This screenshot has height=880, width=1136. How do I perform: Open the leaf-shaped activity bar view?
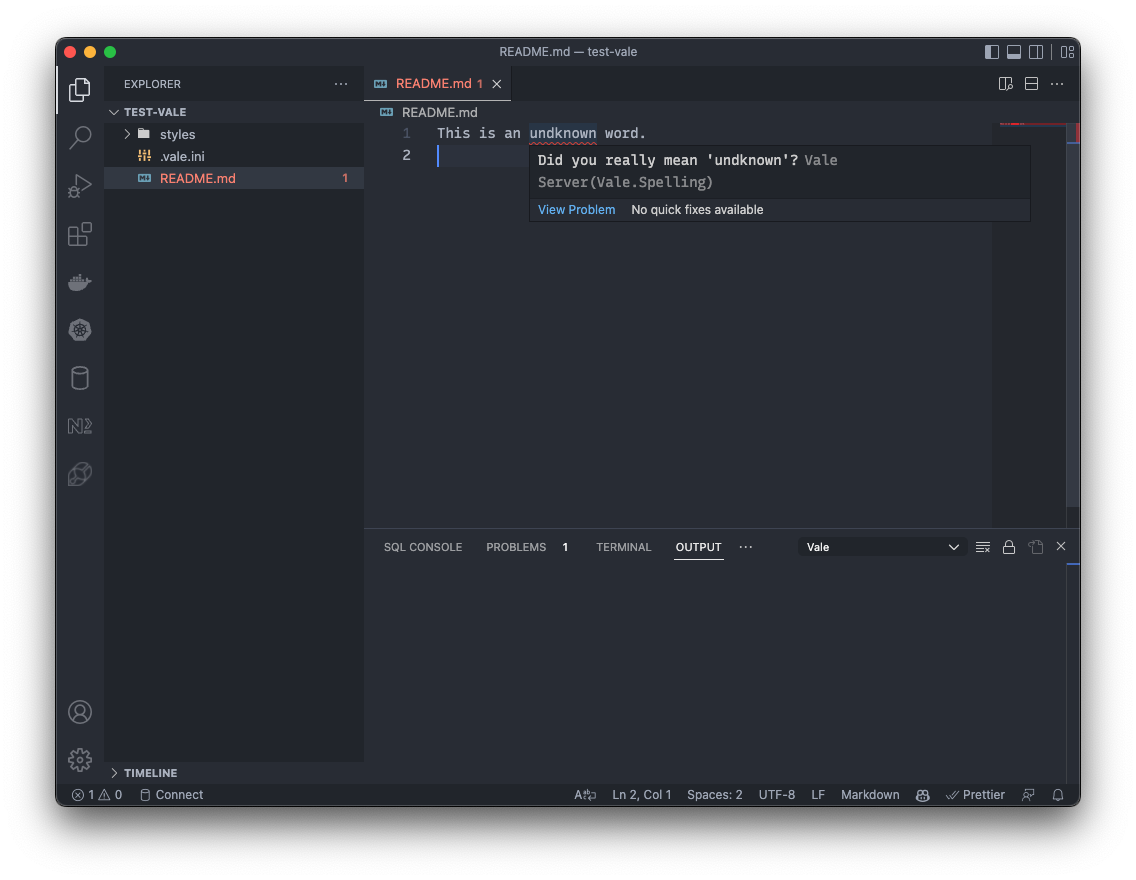pyautogui.click(x=80, y=474)
